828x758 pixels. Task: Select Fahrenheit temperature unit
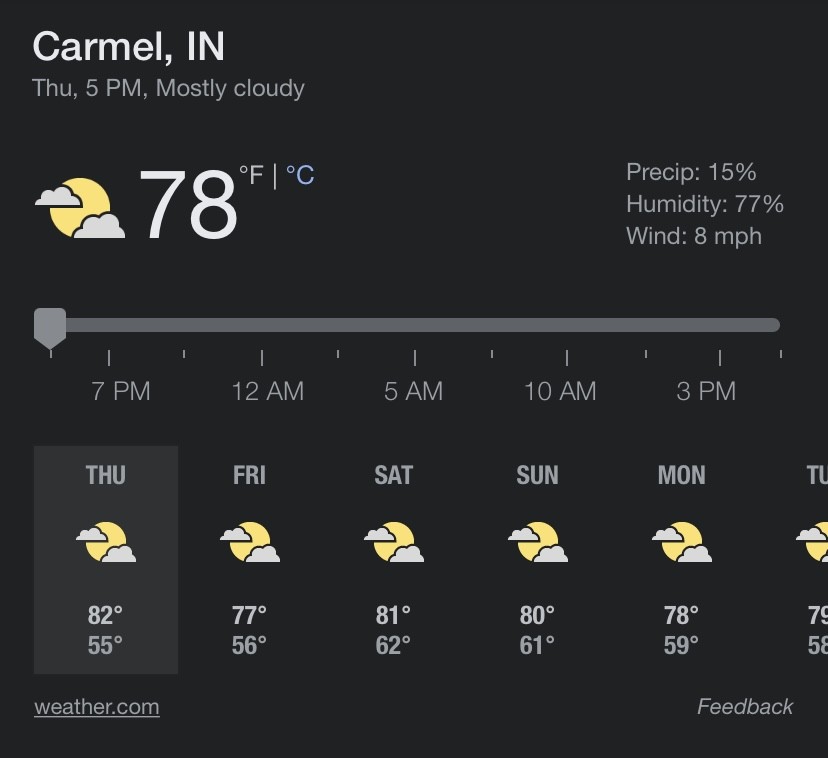[x=251, y=176]
